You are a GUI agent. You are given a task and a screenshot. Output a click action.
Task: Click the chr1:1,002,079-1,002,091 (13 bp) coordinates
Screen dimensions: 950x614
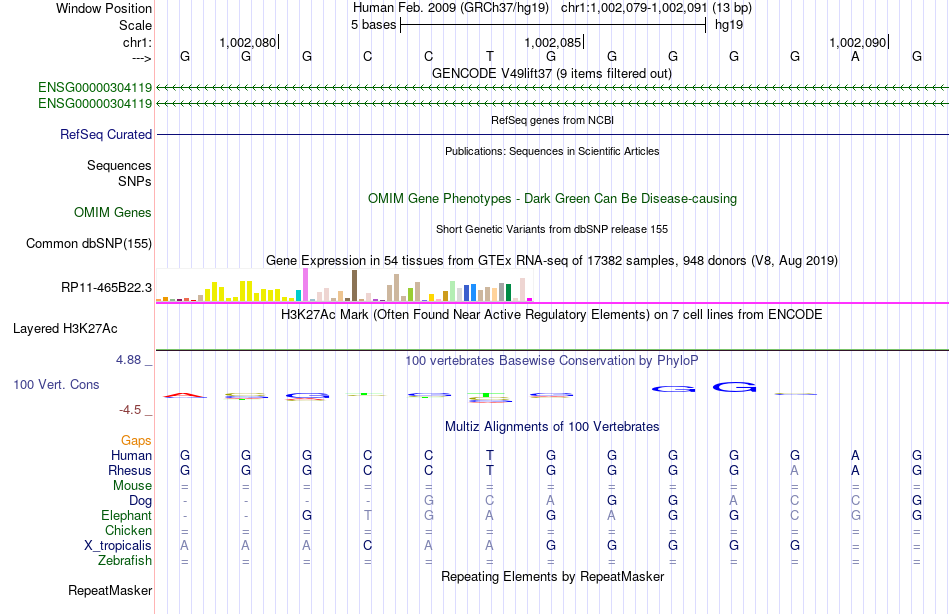pyautogui.click(x=656, y=8)
